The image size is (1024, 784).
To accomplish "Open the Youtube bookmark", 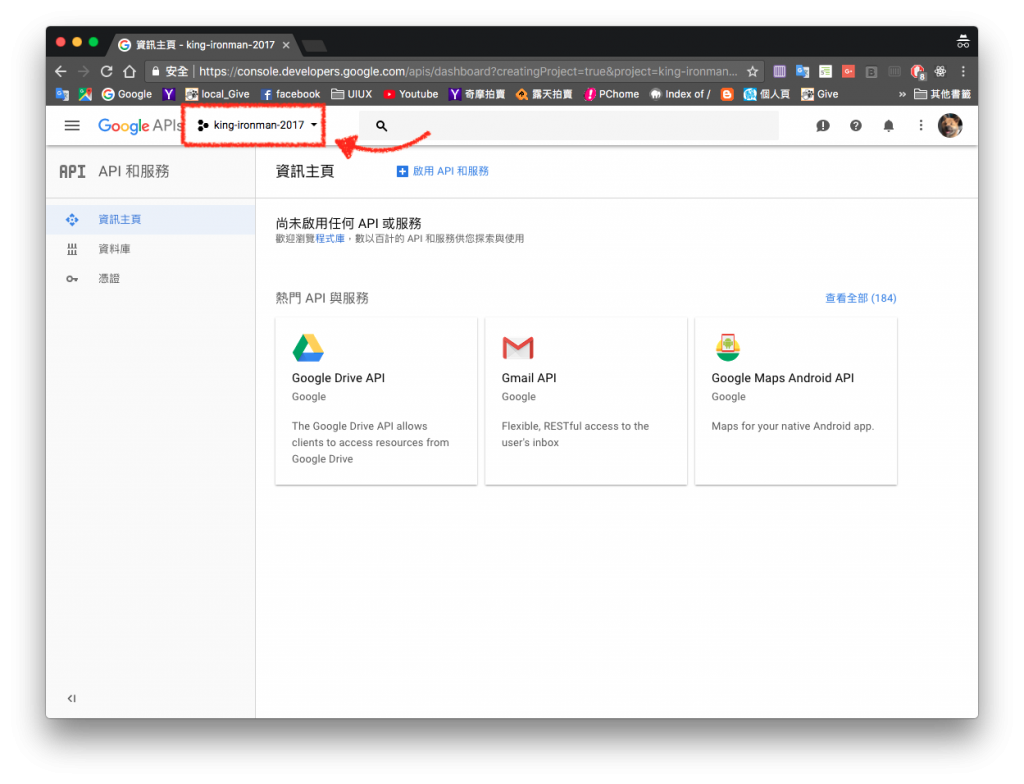I will tap(411, 94).
